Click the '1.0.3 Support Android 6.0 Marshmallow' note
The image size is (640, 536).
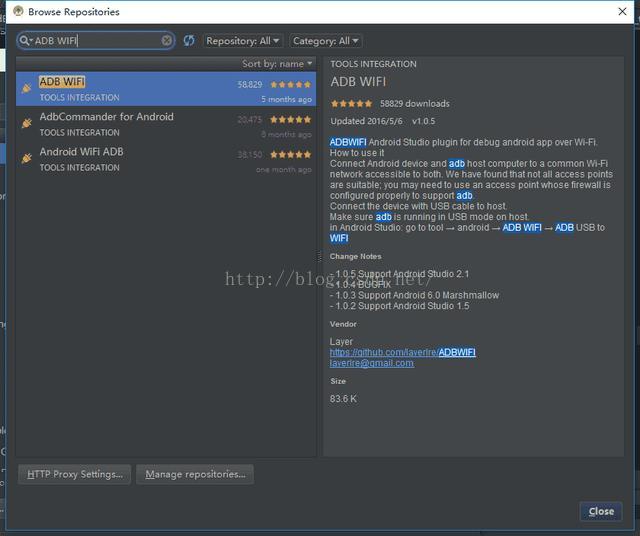[x=414, y=295]
